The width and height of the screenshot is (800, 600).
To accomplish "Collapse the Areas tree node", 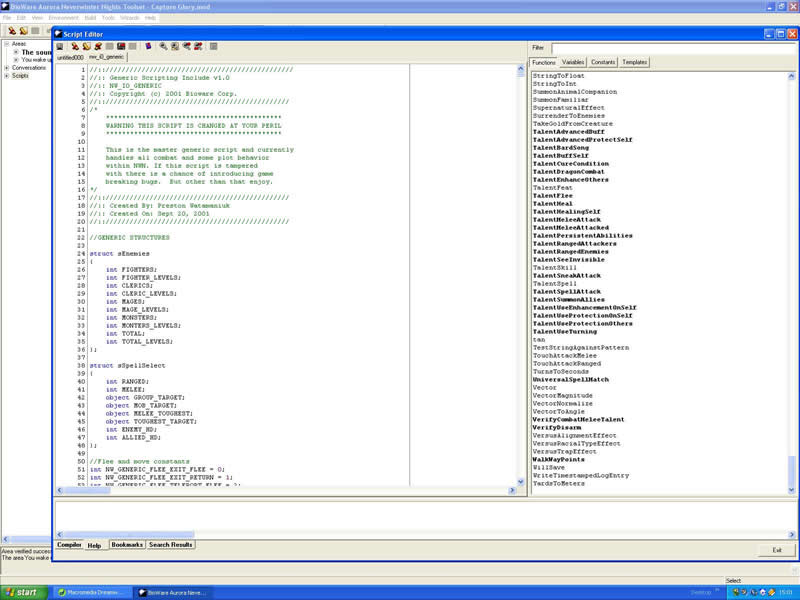I will pyautogui.click(x=7, y=44).
